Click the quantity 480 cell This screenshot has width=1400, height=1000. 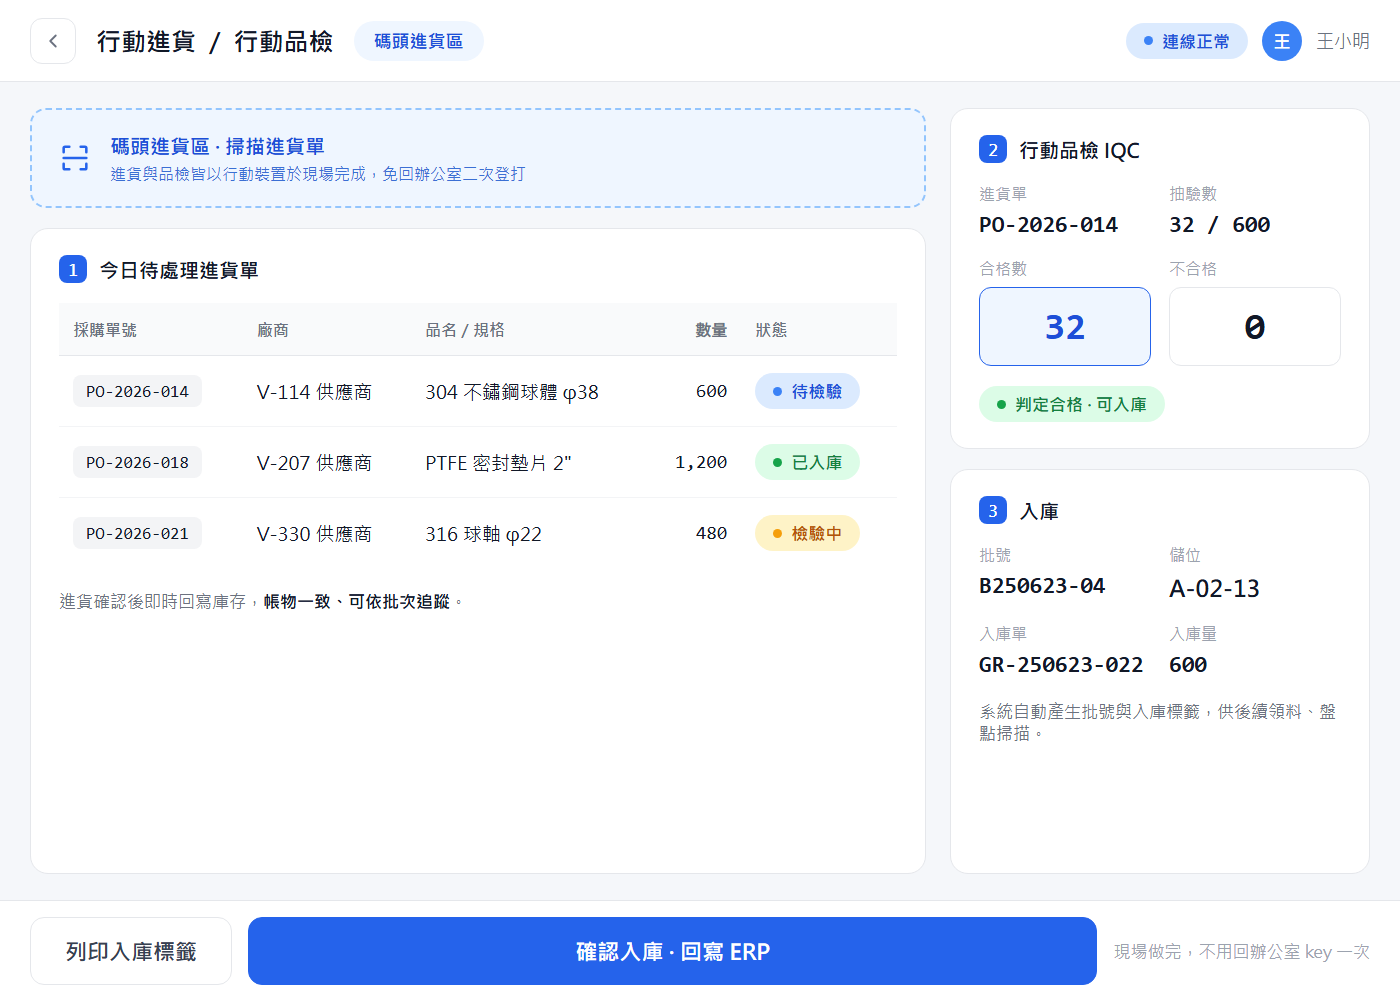click(711, 533)
